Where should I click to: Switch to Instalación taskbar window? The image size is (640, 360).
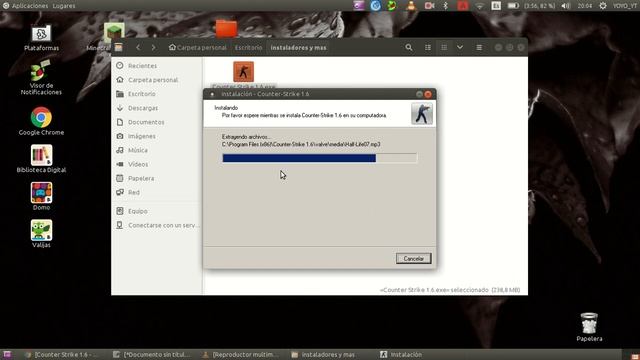[401, 355]
